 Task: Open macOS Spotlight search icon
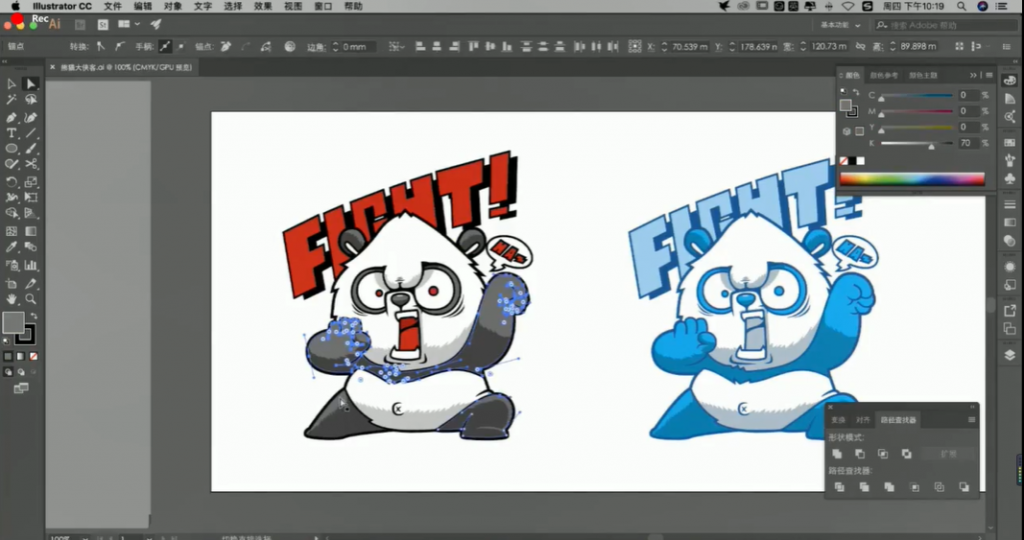click(961, 6)
